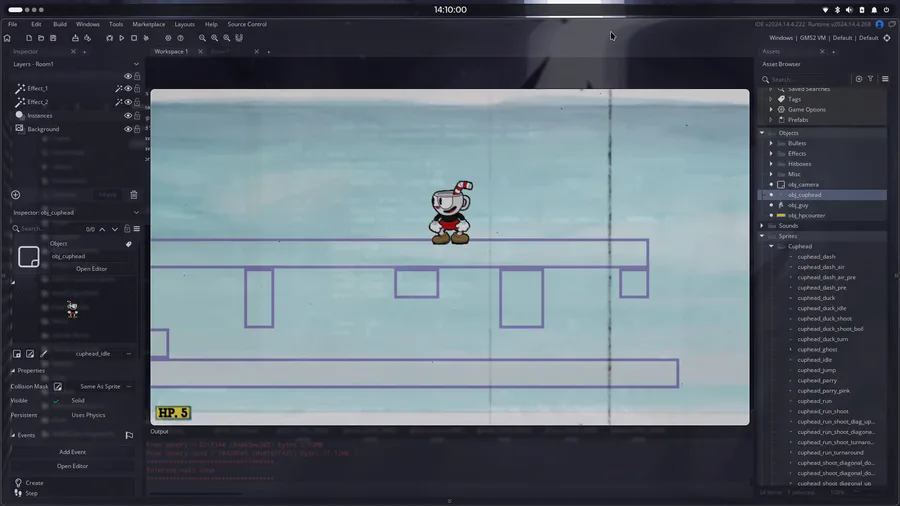Save the project using the toolbar save icon

tap(53, 38)
